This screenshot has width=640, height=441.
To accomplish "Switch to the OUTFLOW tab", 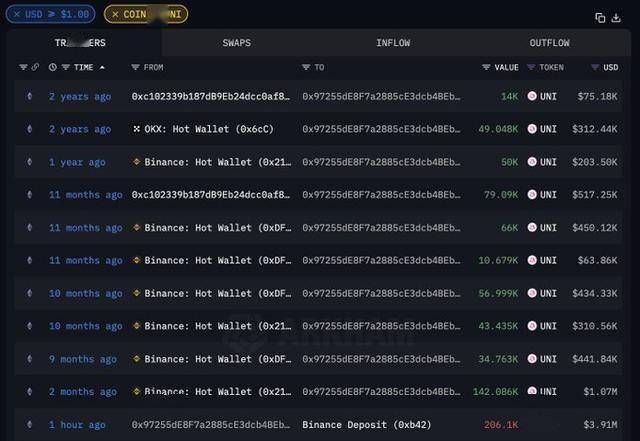I will pos(549,43).
